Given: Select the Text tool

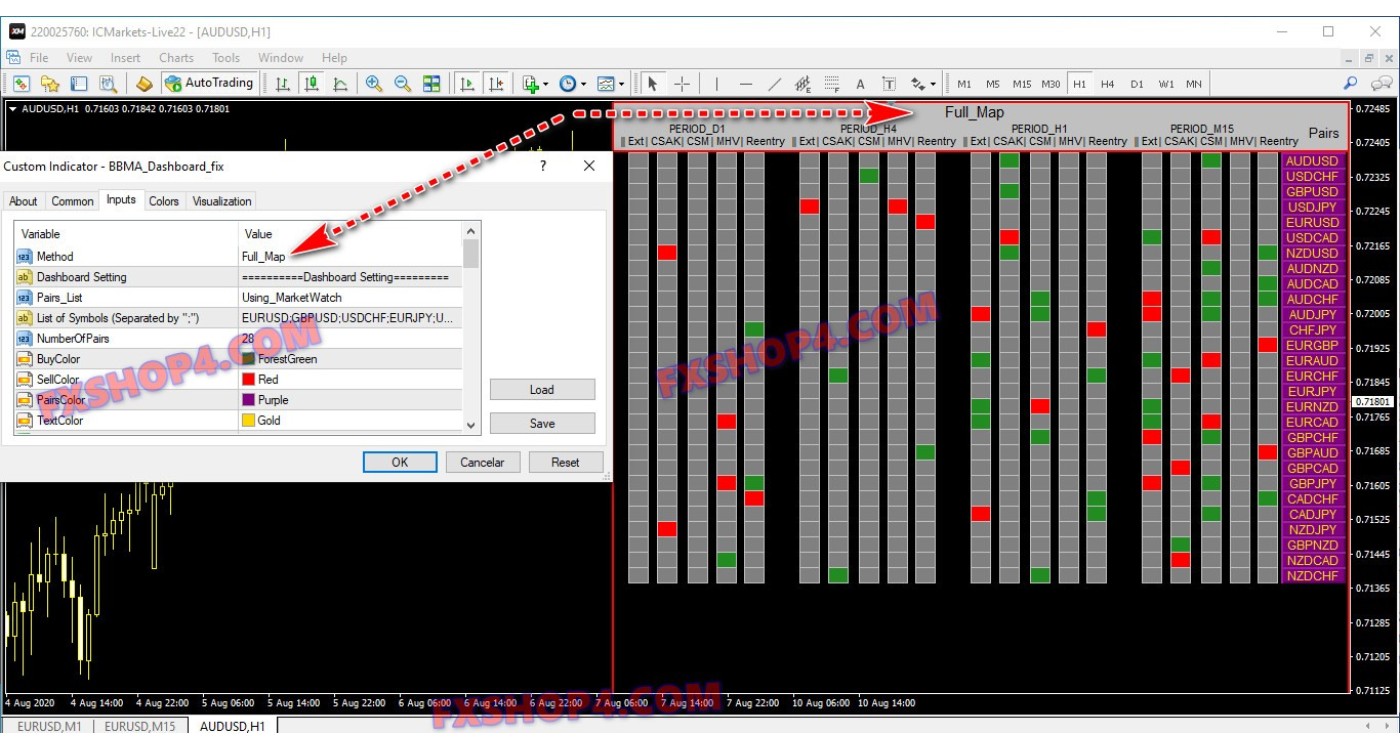Looking at the screenshot, I should [x=860, y=83].
